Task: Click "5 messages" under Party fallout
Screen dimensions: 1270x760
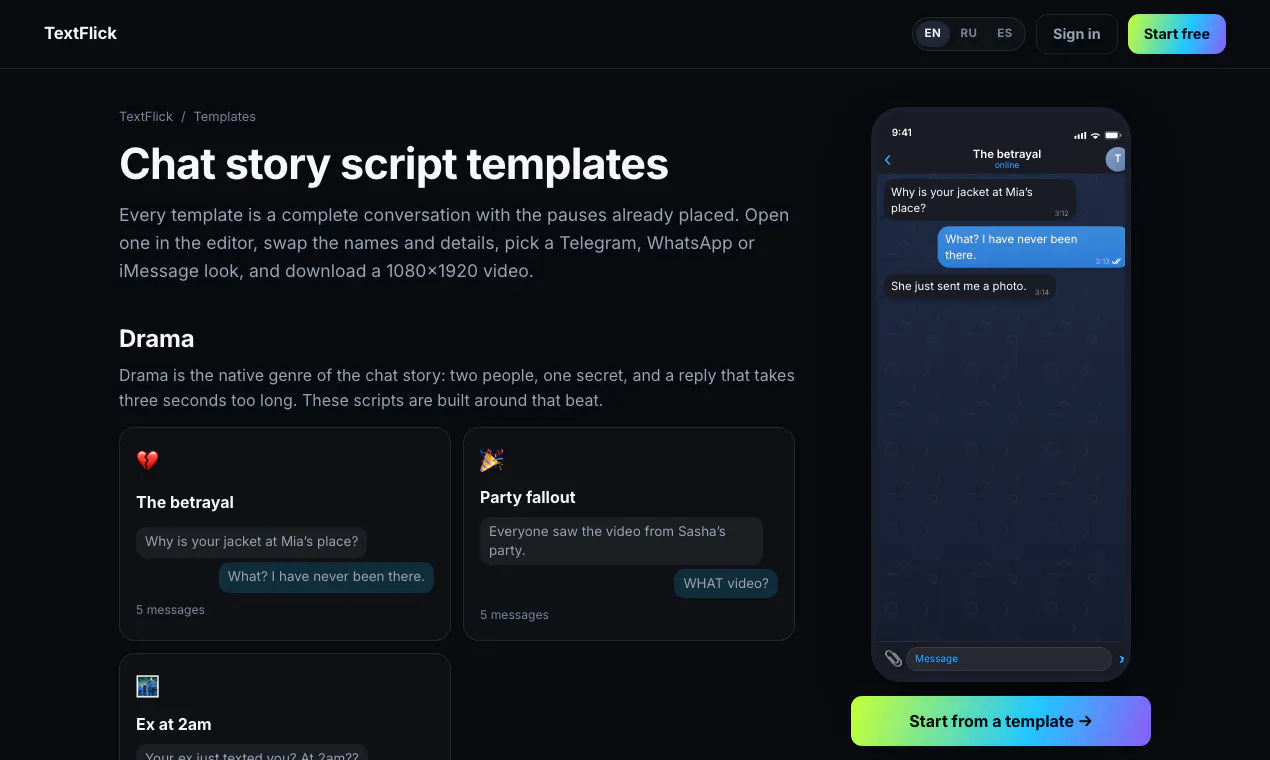Action: coord(514,615)
